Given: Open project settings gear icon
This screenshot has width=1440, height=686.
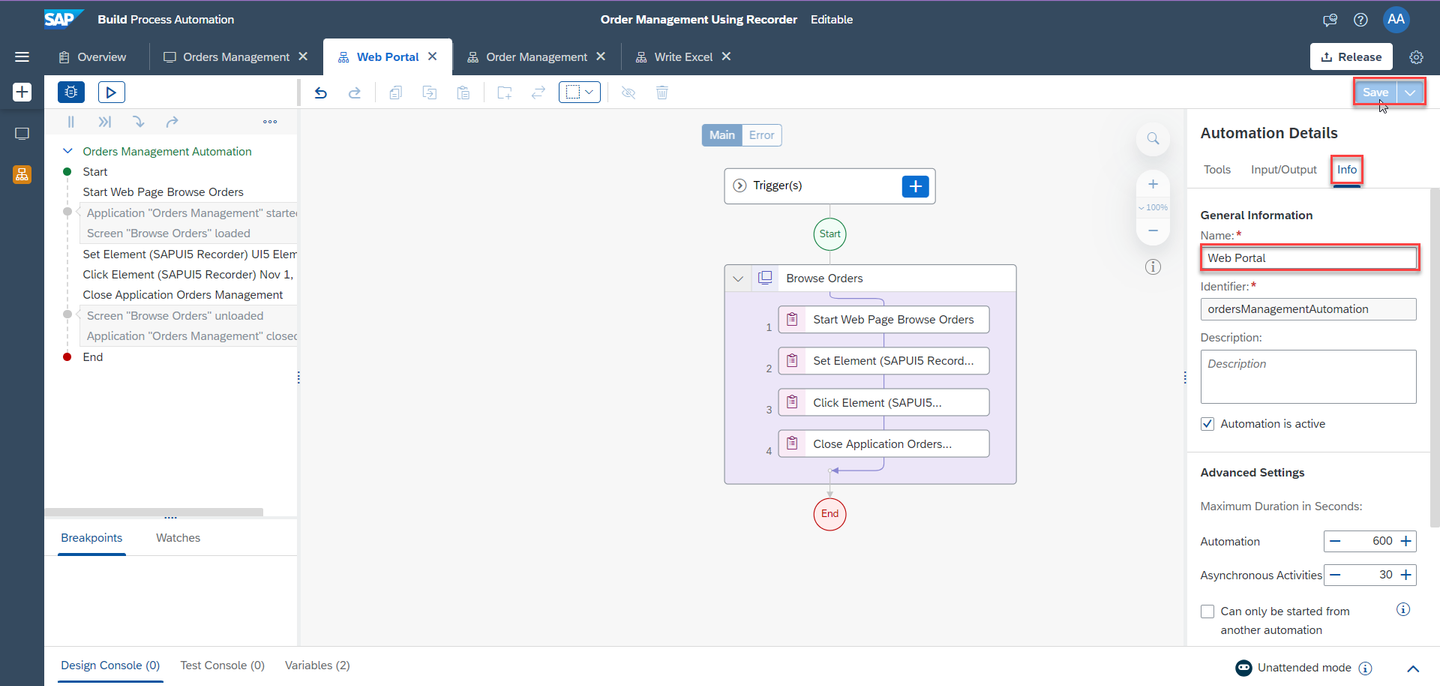Looking at the screenshot, I should (x=1416, y=57).
